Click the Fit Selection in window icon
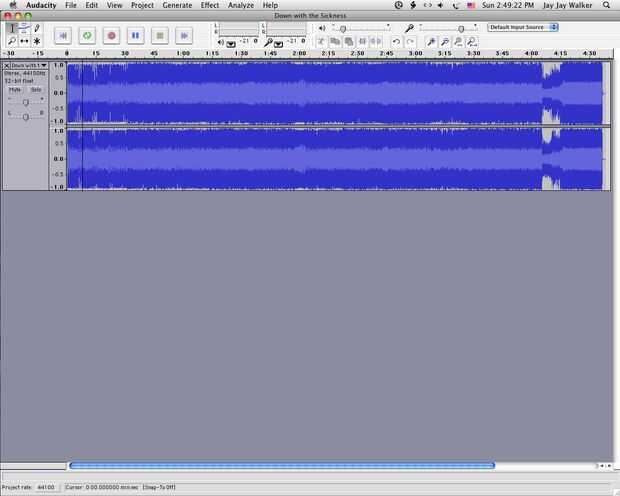The image size is (620, 496). [x=458, y=41]
